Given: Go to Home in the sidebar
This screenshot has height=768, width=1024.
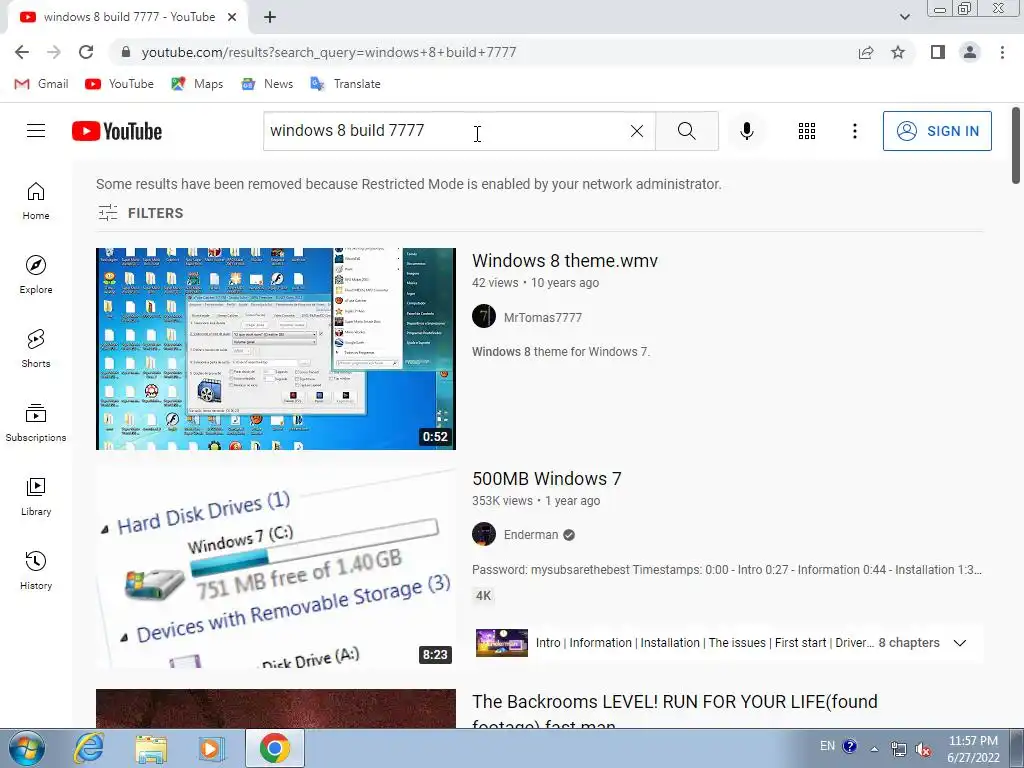Looking at the screenshot, I should pyautogui.click(x=36, y=200).
